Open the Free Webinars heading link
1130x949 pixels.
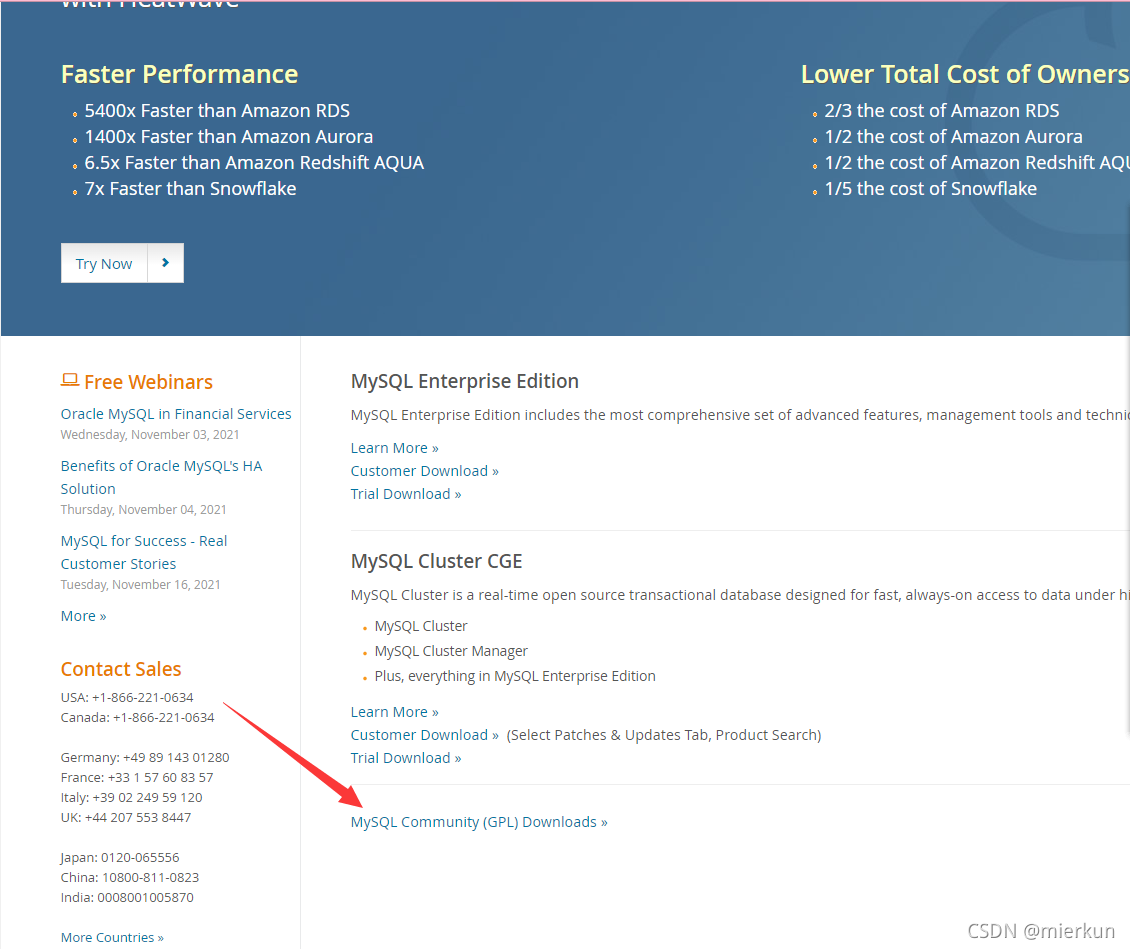coord(148,382)
